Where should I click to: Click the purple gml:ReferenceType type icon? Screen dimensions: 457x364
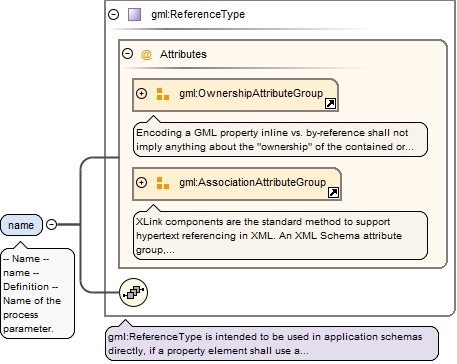pos(135,15)
